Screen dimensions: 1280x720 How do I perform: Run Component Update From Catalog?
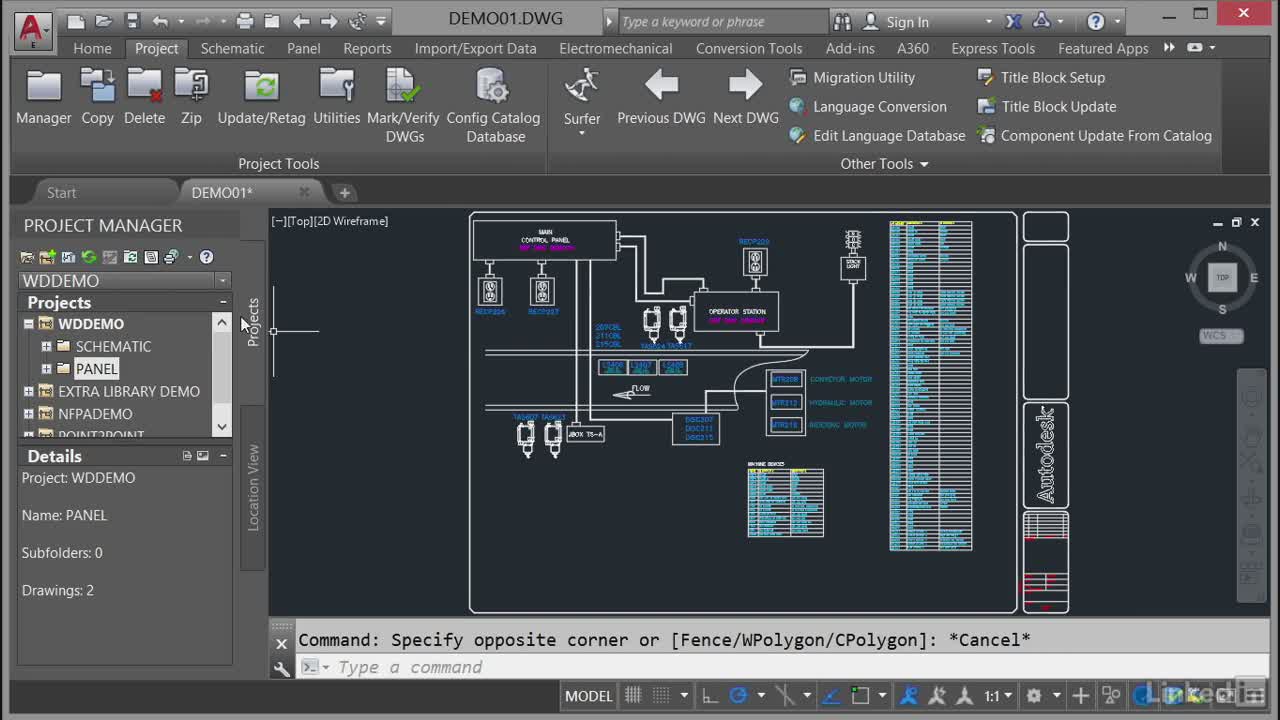pos(1094,135)
